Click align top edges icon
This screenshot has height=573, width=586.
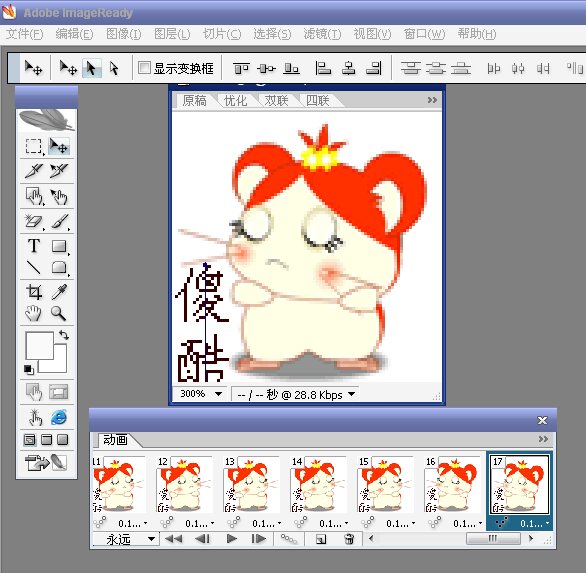[241, 68]
